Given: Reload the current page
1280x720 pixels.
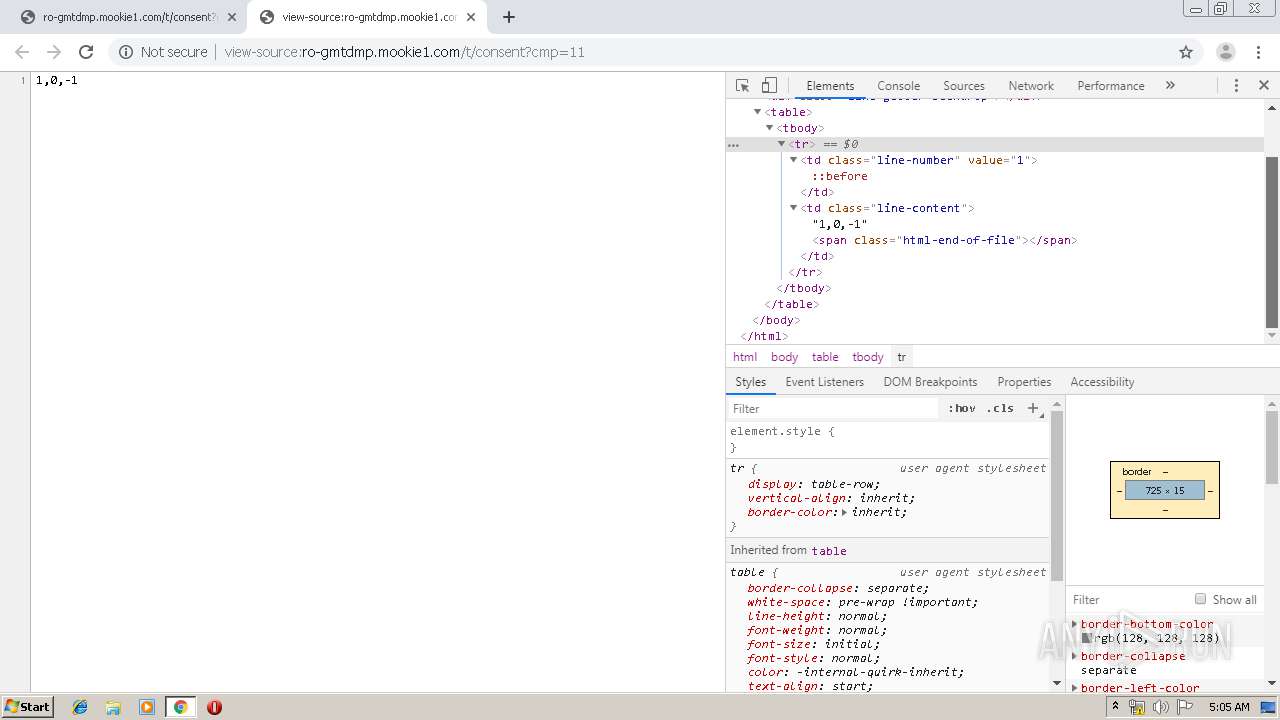Looking at the screenshot, I should pyautogui.click(x=86, y=52).
